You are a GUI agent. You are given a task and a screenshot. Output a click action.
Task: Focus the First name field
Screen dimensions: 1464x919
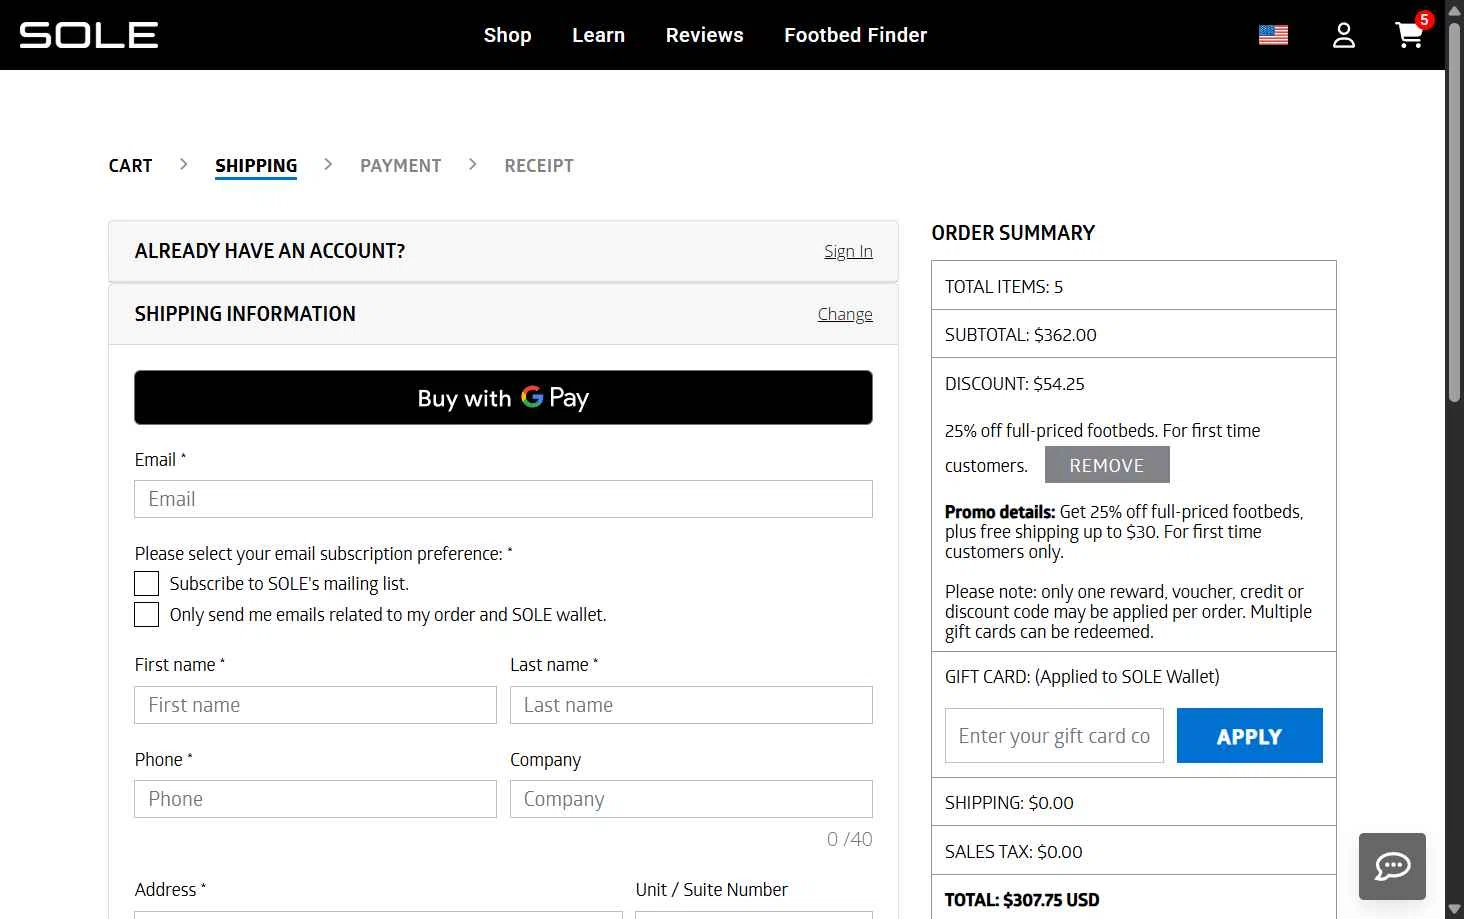(x=315, y=705)
